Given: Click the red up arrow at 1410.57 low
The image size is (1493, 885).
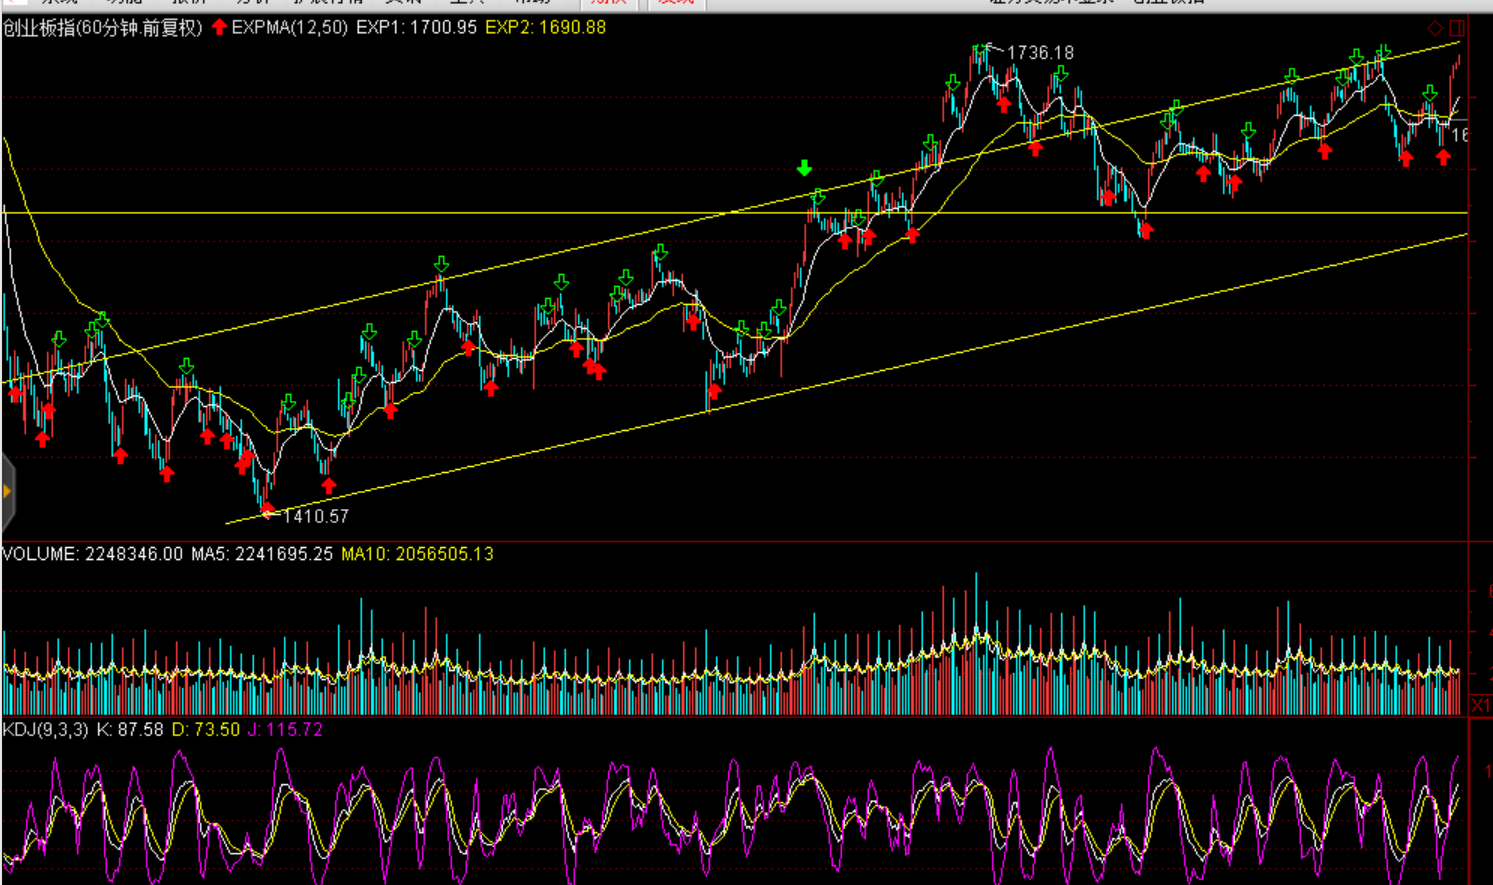Looking at the screenshot, I should pyautogui.click(x=268, y=509).
